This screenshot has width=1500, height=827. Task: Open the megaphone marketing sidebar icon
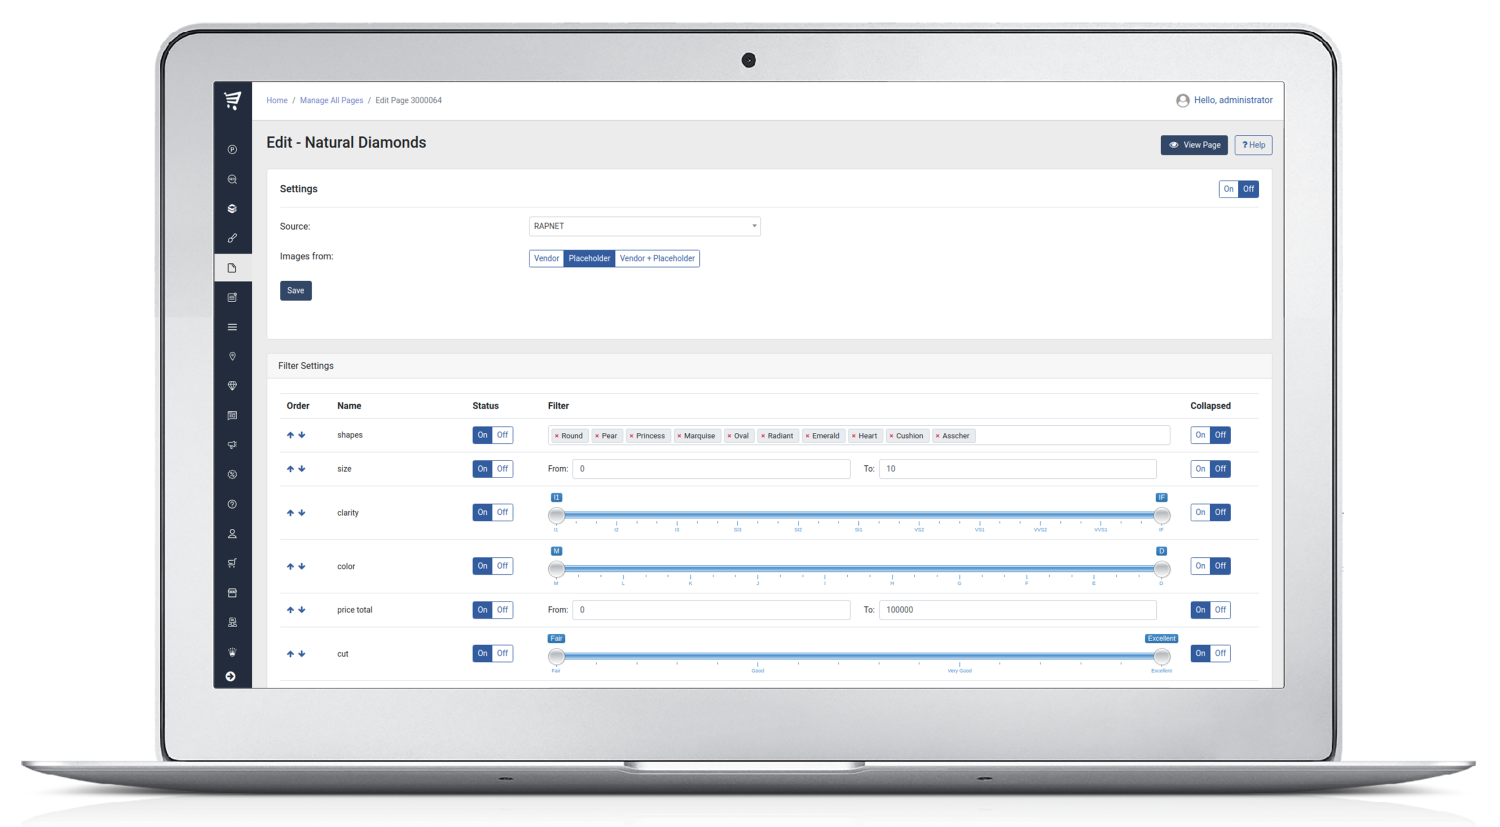[x=232, y=445]
